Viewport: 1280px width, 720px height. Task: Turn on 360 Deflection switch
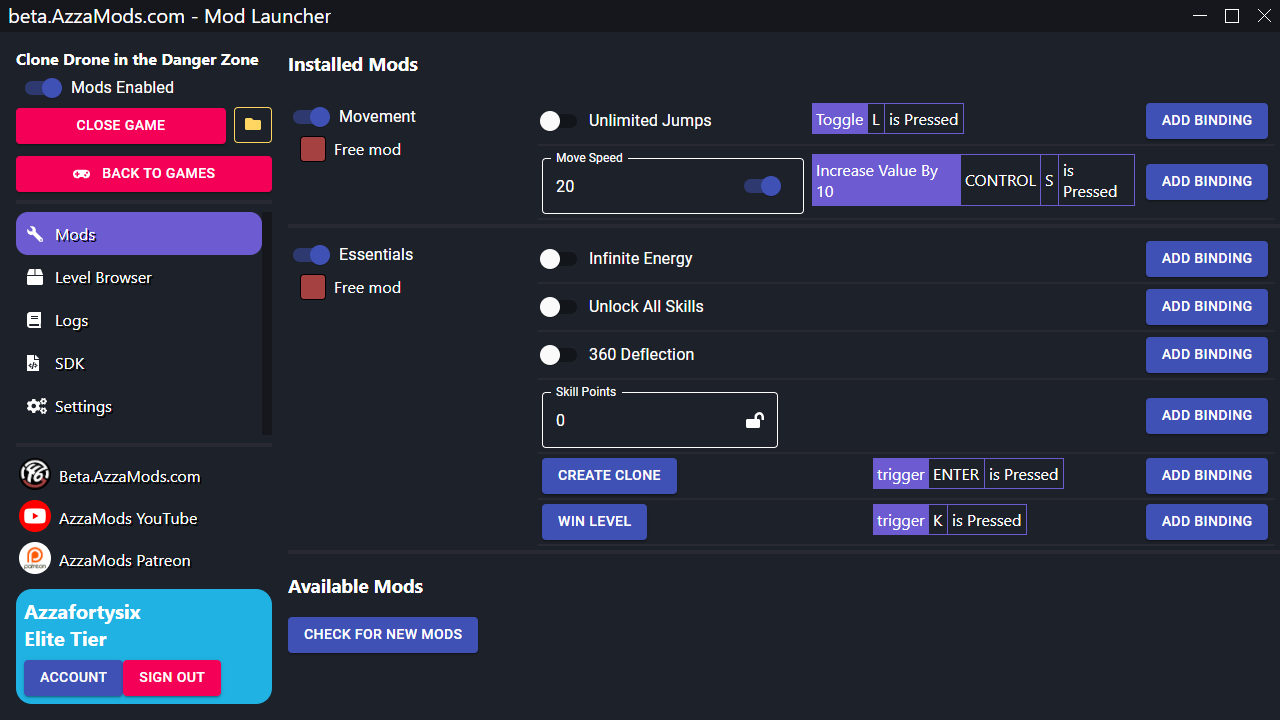(558, 355)
